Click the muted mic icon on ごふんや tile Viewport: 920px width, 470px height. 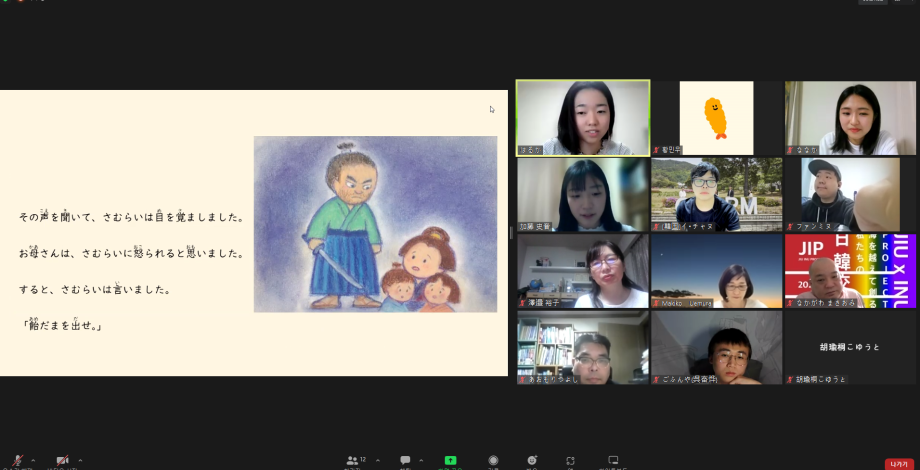(x=656, y=380)
